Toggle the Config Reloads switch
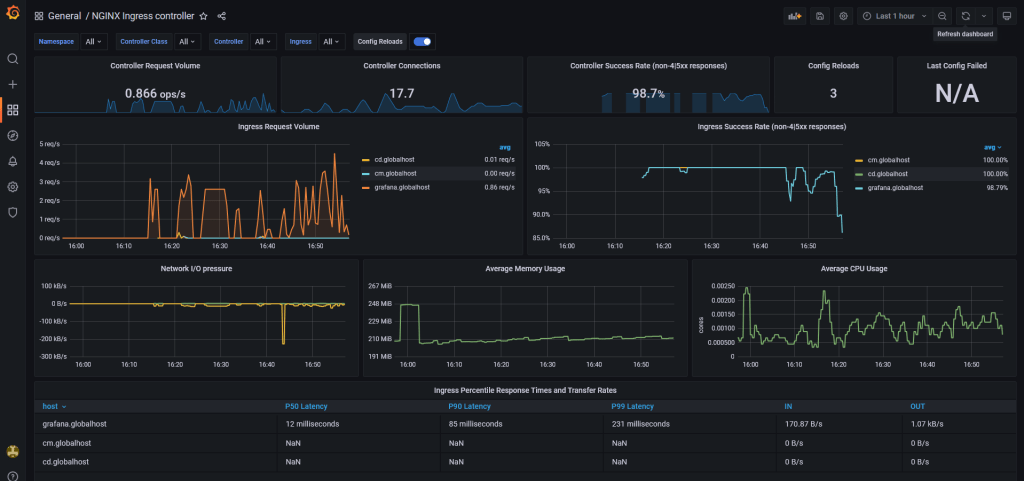 pos(423,41)
